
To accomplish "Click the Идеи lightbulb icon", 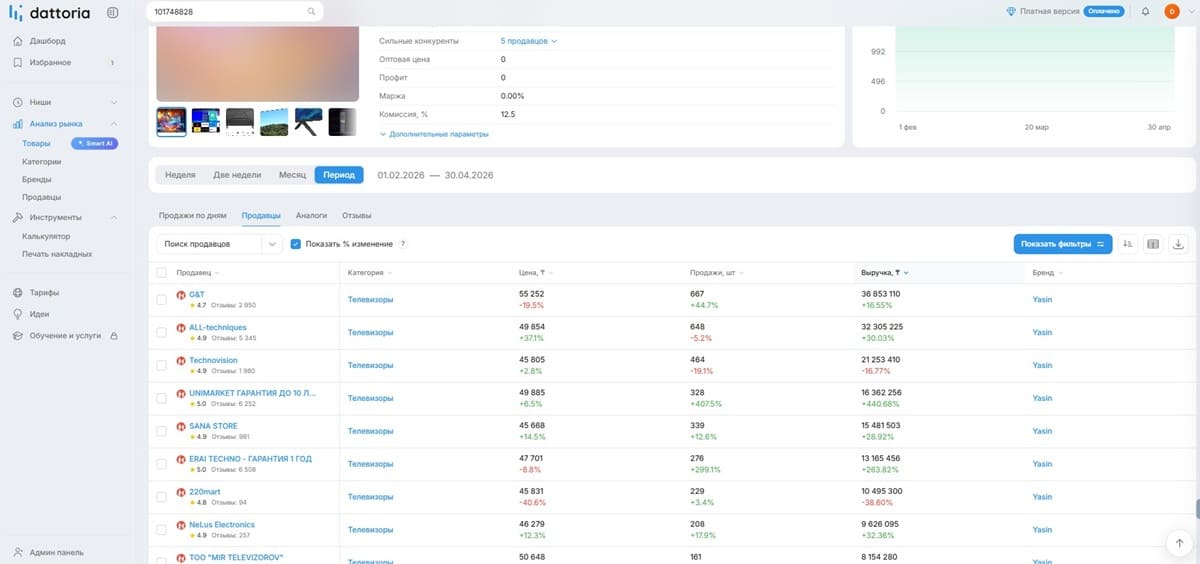I will coord(18,314).
